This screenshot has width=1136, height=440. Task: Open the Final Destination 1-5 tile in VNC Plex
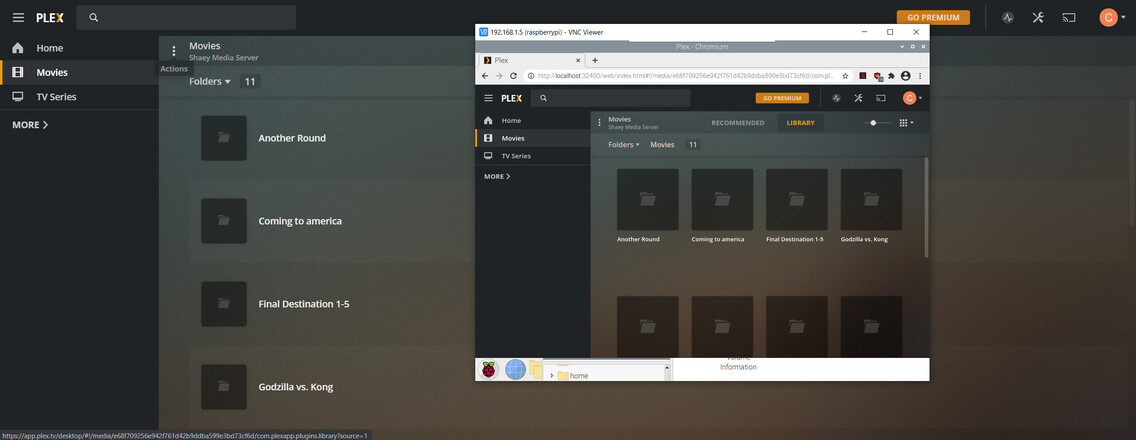coord(796,200)
